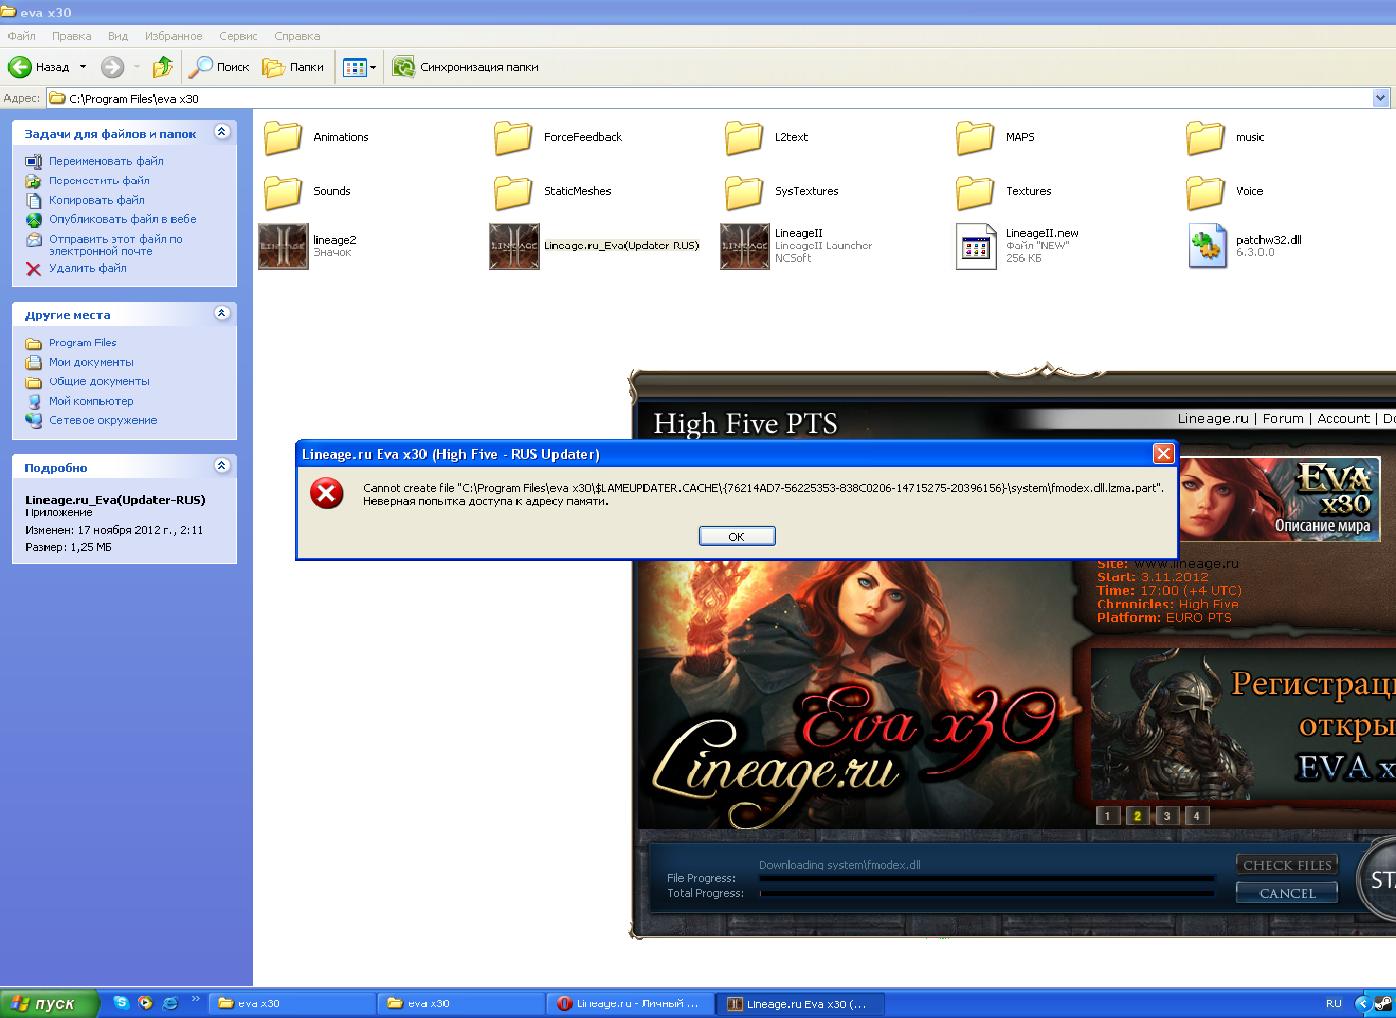Select the Sounds folder icon
Viewport: 1396px width, 1018px height.
(283, 191)
